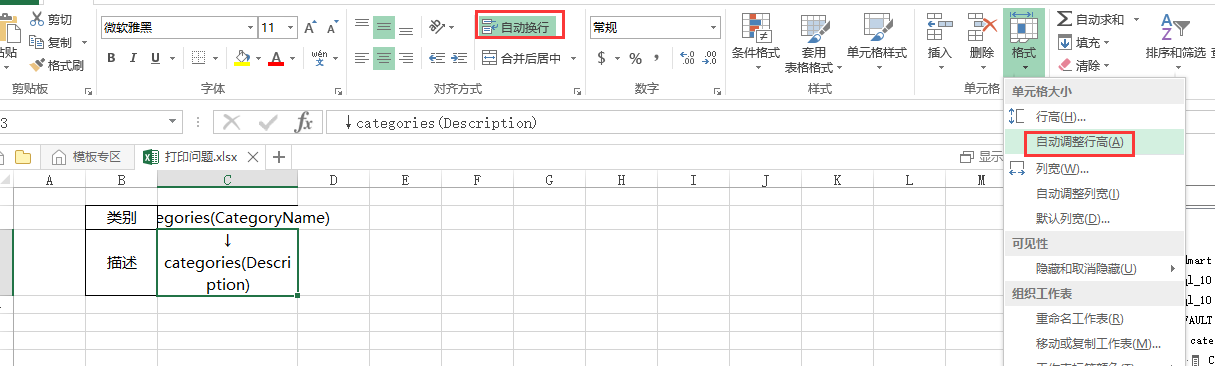This screenshot has width=1215, height=366.
Task: Click yellow fill color bucket
Action: [x=241, y=58]
